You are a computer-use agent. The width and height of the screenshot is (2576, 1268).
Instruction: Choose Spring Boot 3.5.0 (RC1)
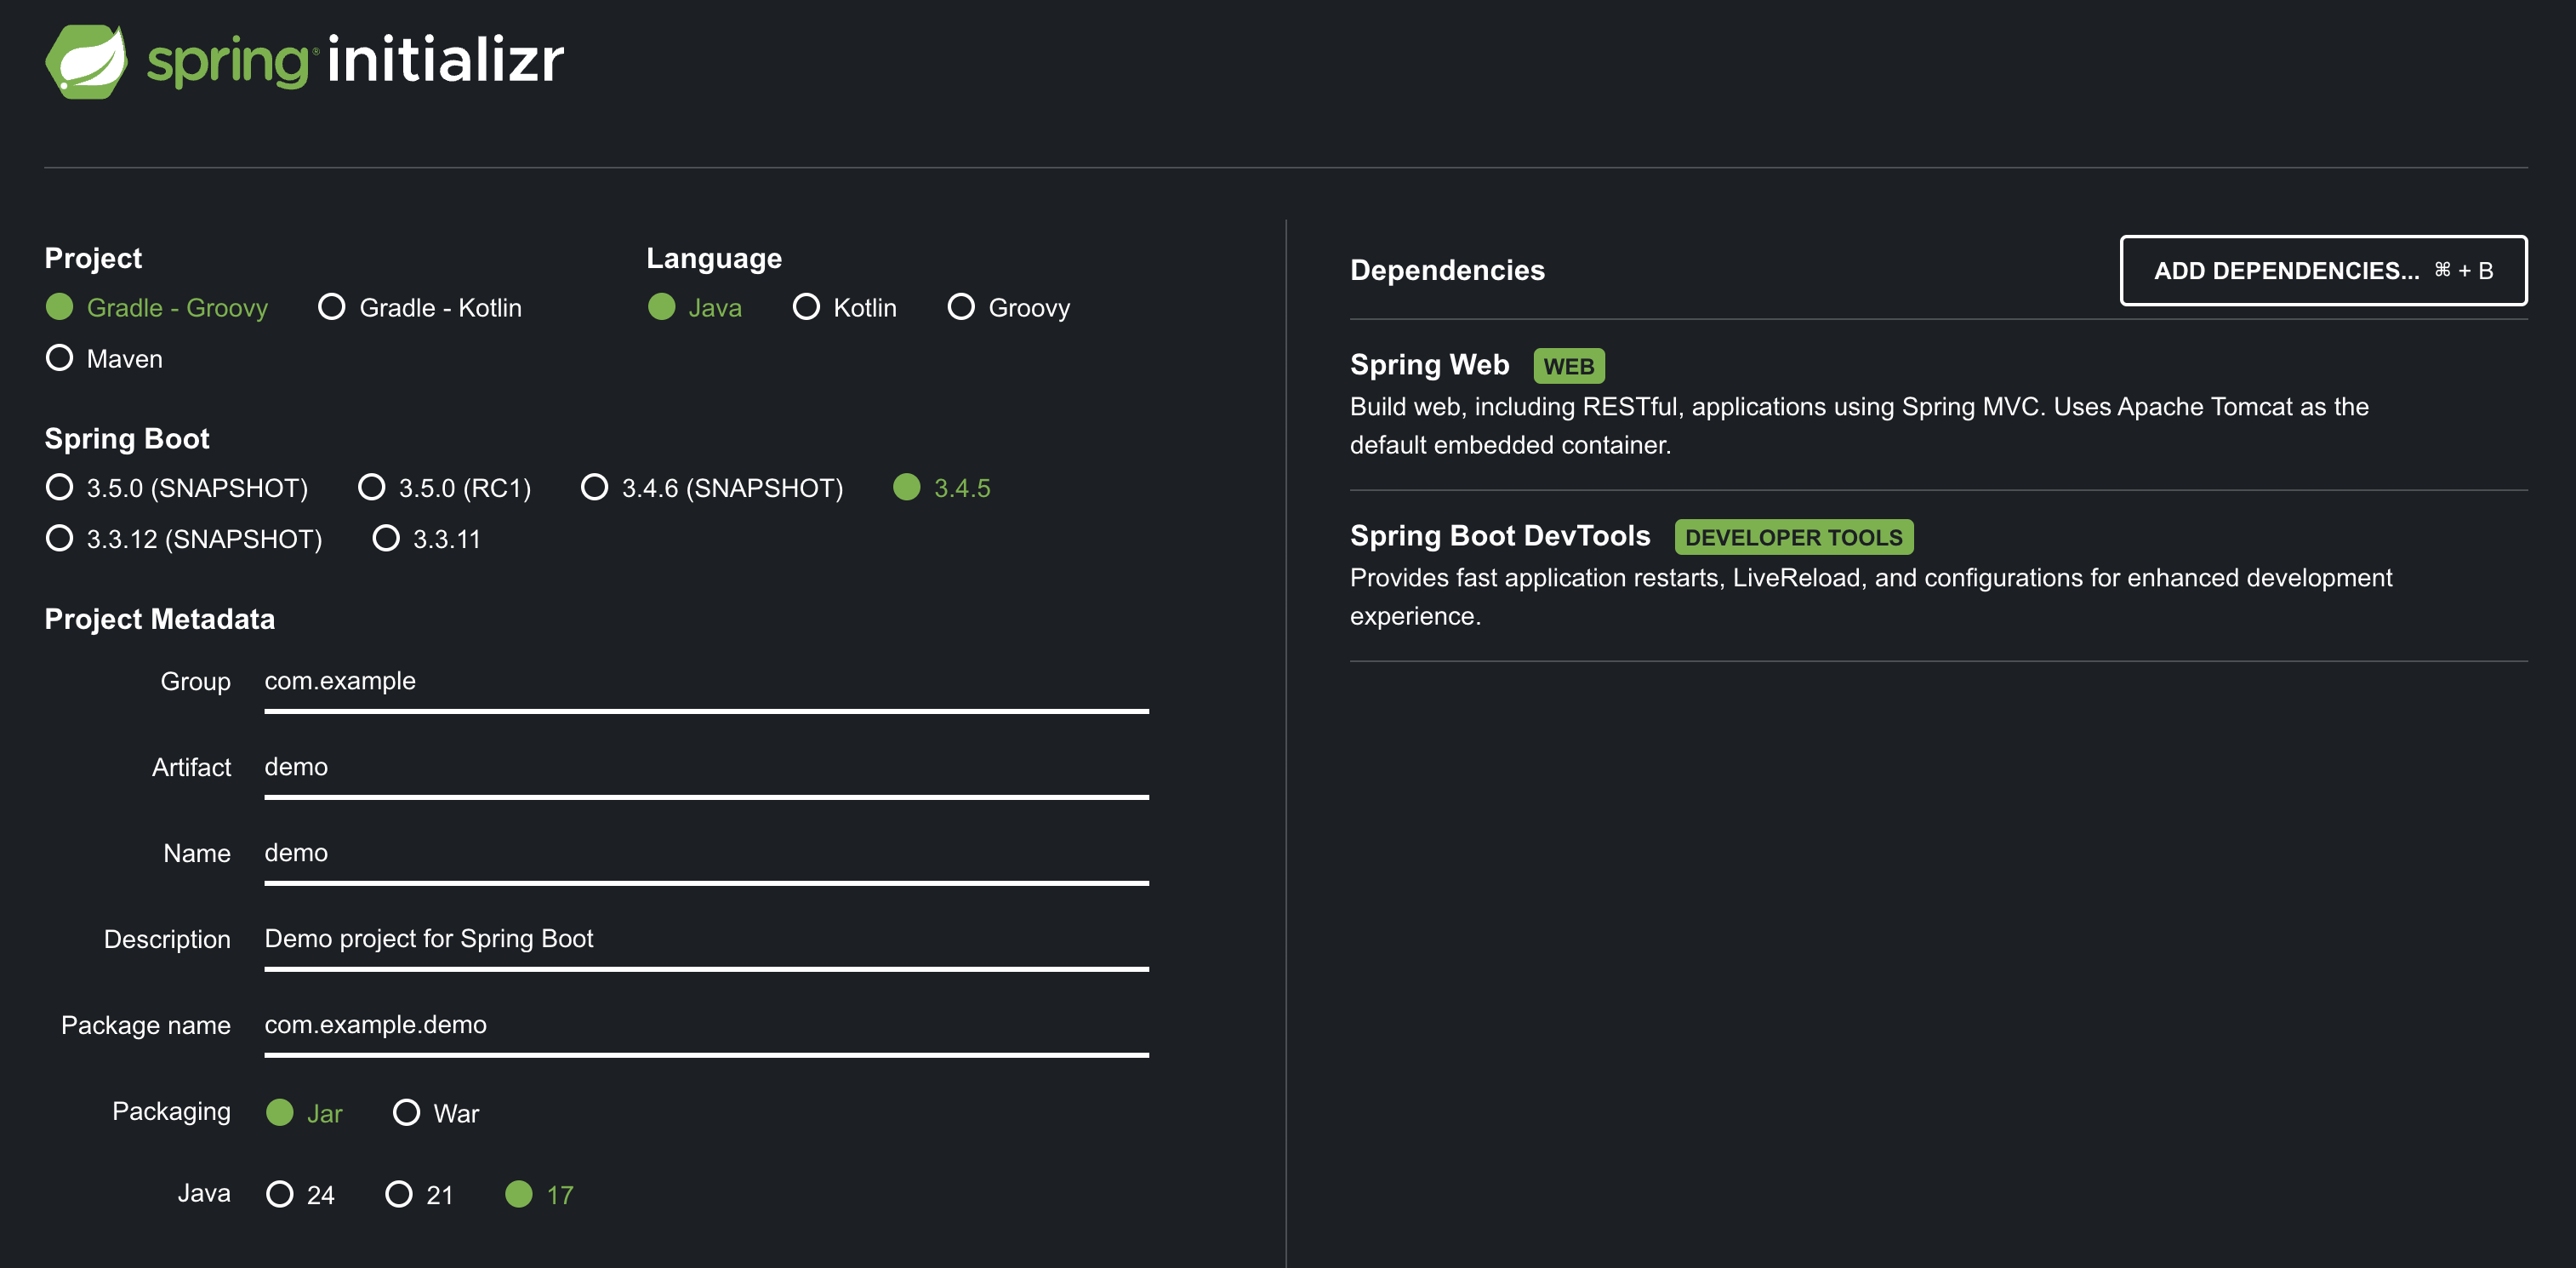(x=445, y=487)
